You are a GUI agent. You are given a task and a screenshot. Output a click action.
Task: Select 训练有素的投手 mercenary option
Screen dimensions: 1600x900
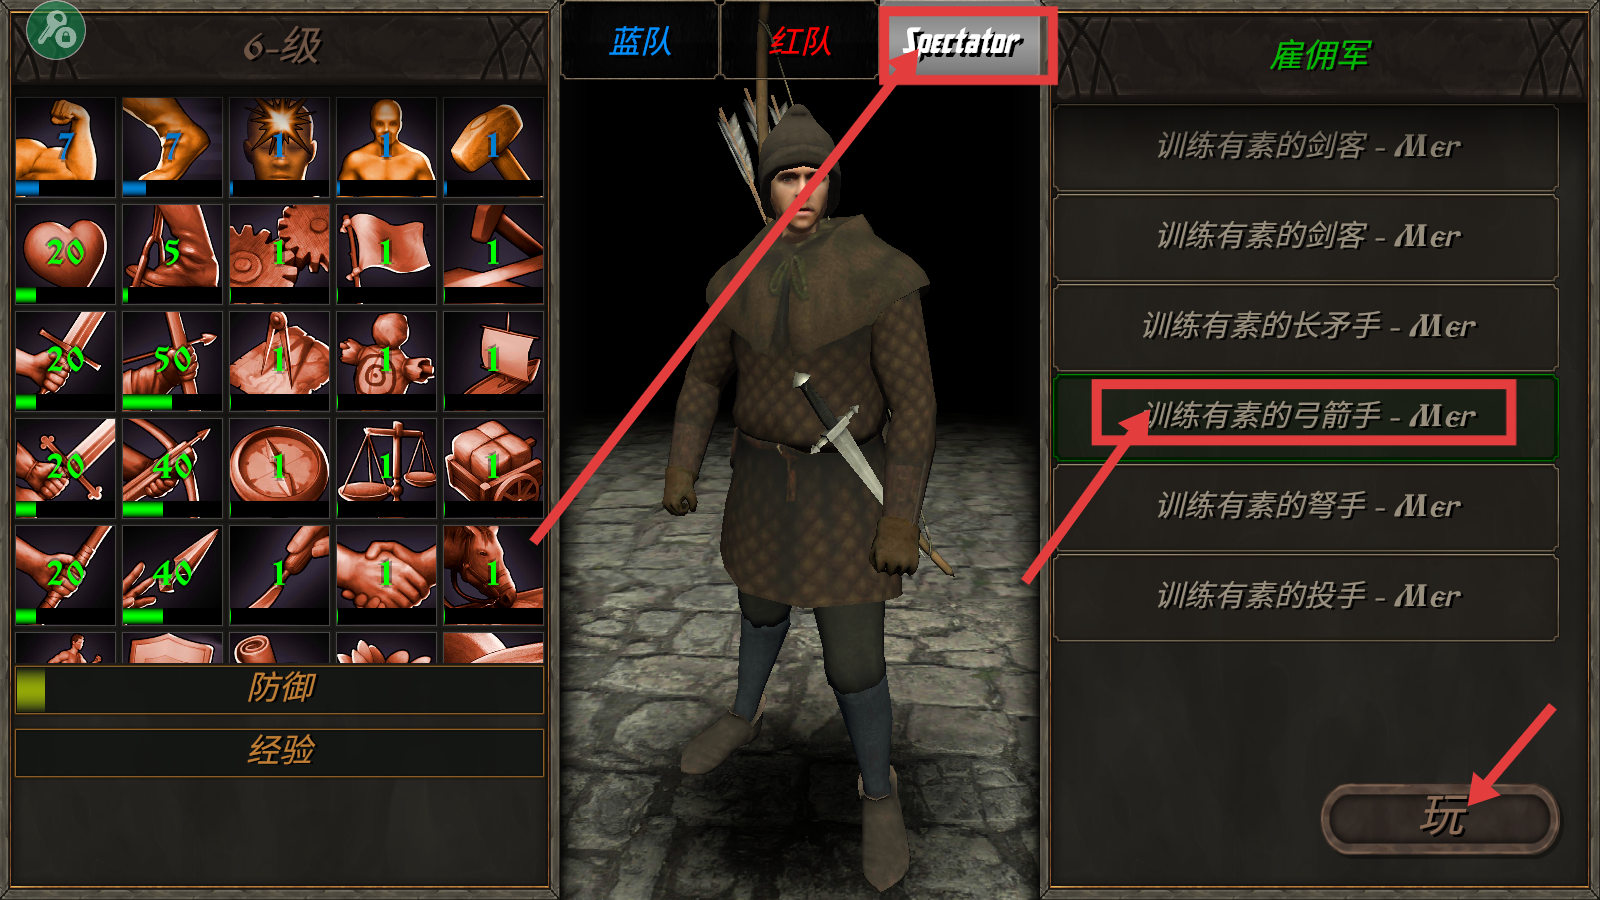coord(1306,597)
